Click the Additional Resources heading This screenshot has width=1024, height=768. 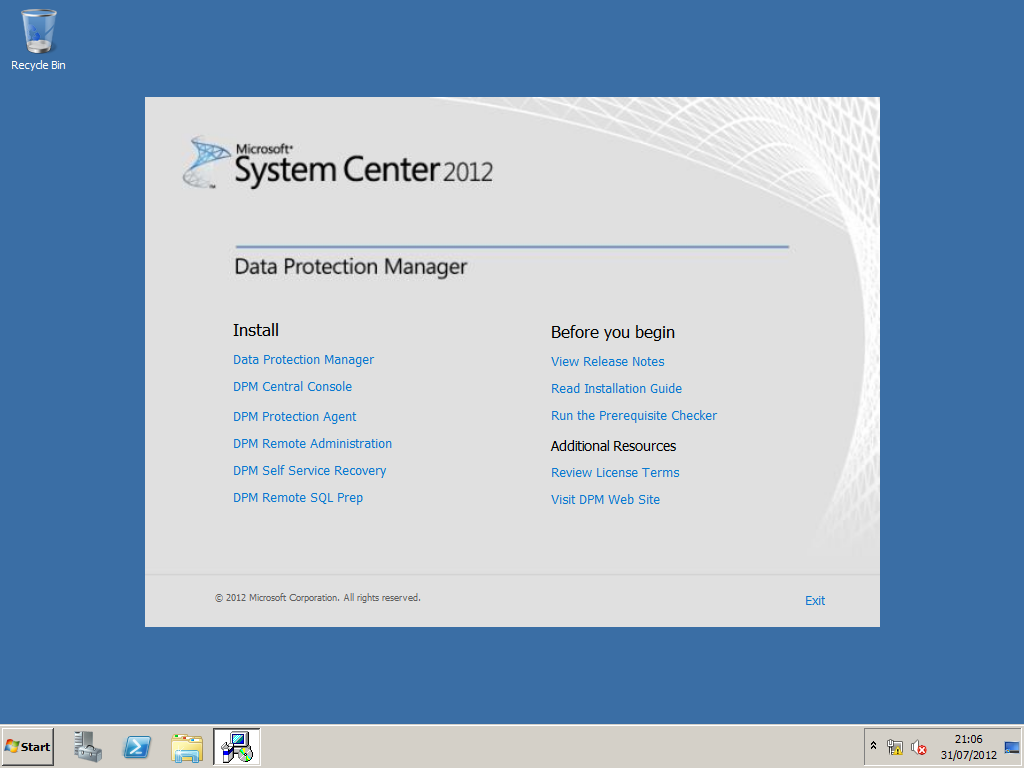point(613,446)
